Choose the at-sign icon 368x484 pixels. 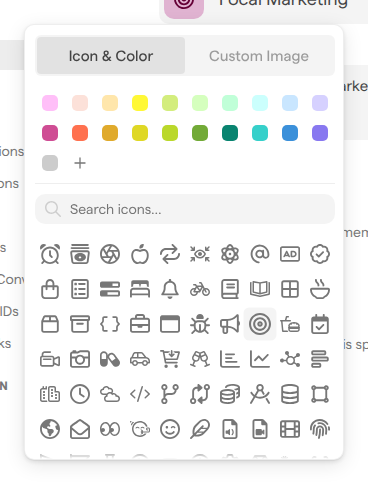260,254
